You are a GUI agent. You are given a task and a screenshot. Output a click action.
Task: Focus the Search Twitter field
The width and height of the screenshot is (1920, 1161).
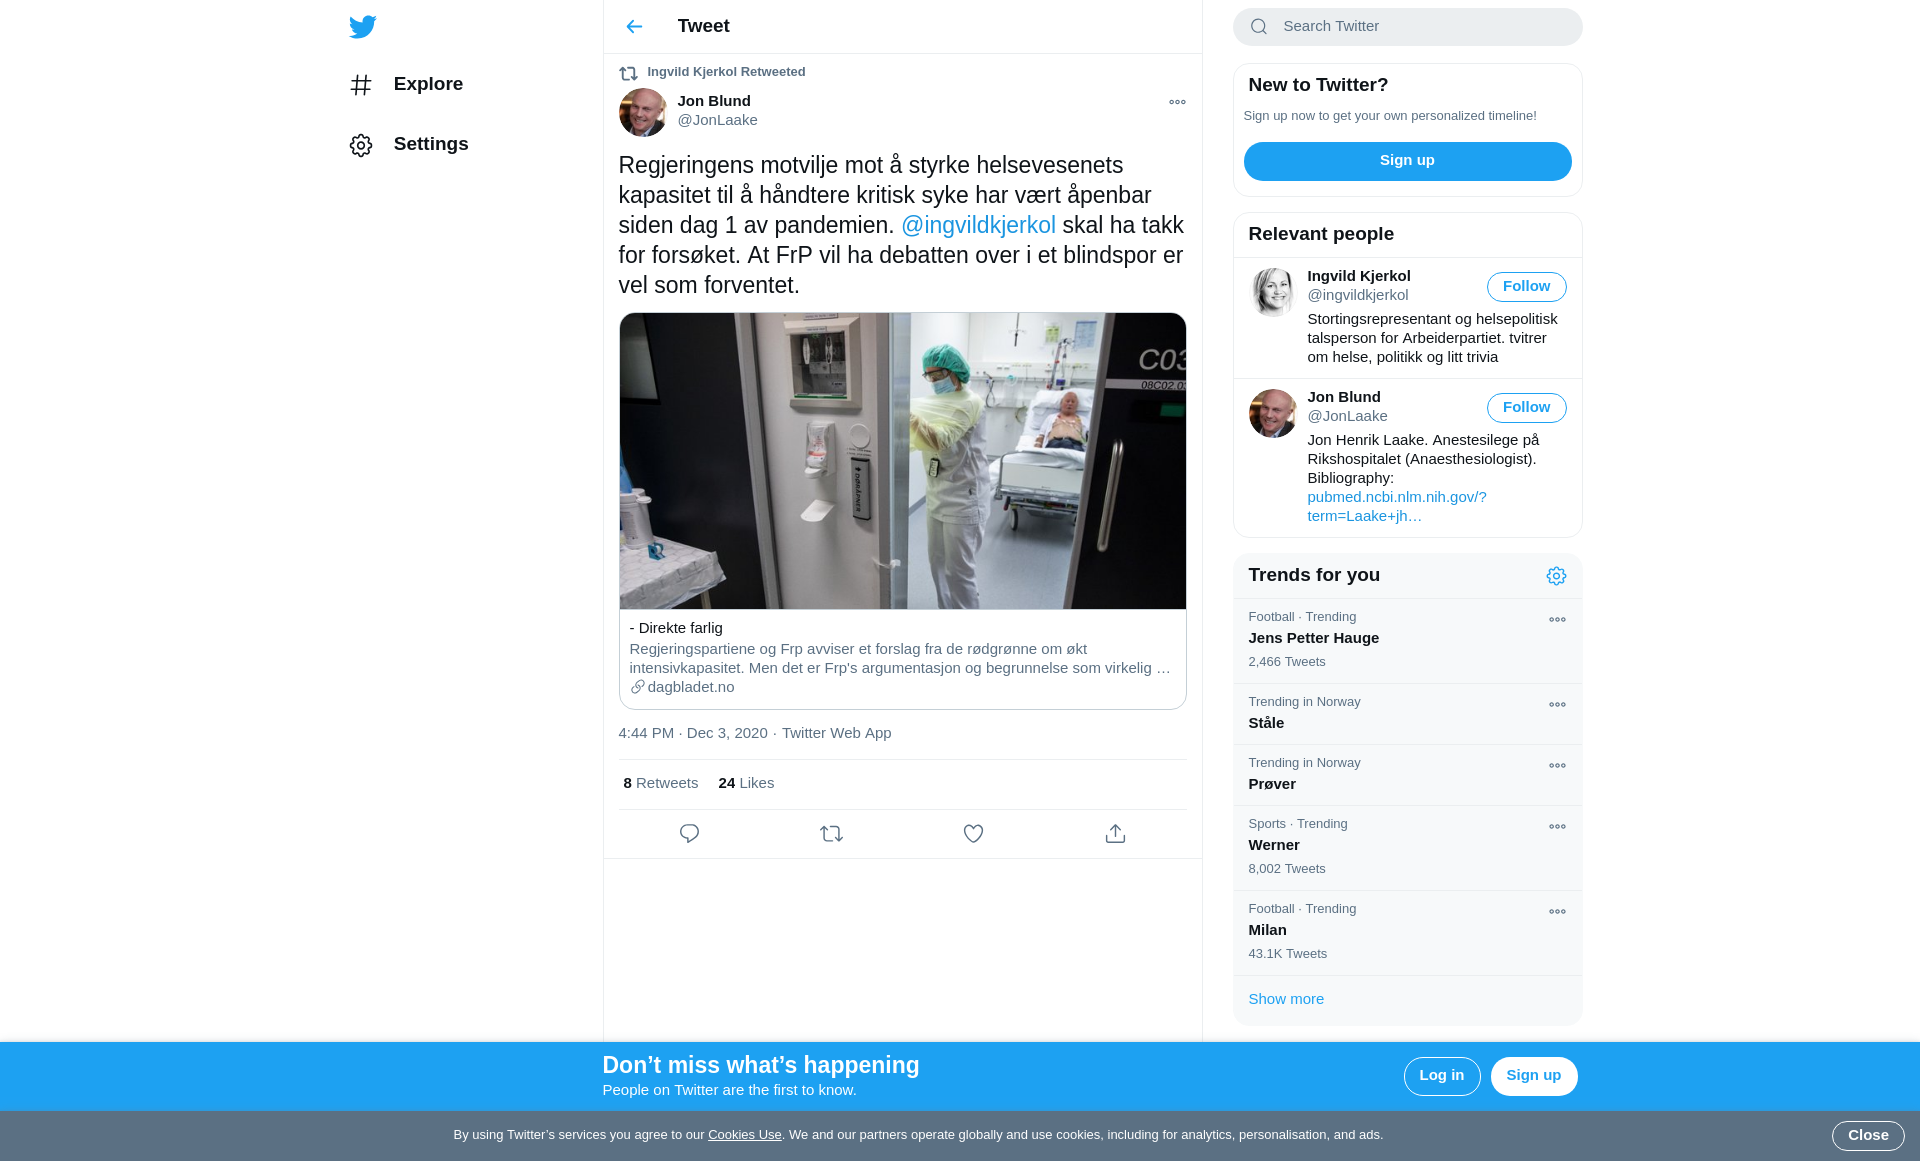(x=1407, y=27)
